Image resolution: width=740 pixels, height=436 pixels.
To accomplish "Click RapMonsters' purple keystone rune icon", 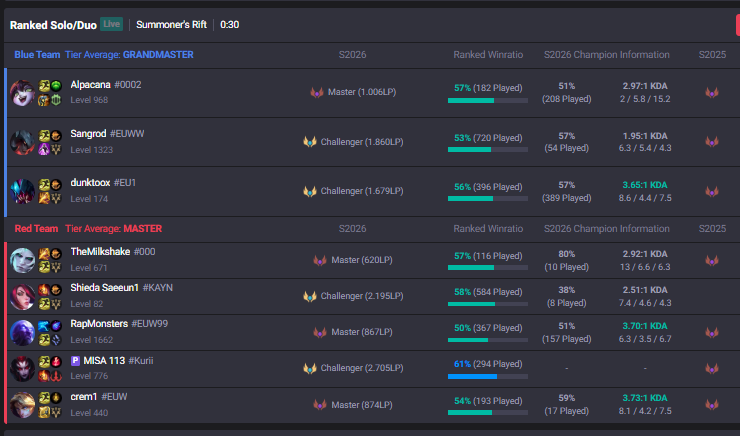I will pos(56,326).
